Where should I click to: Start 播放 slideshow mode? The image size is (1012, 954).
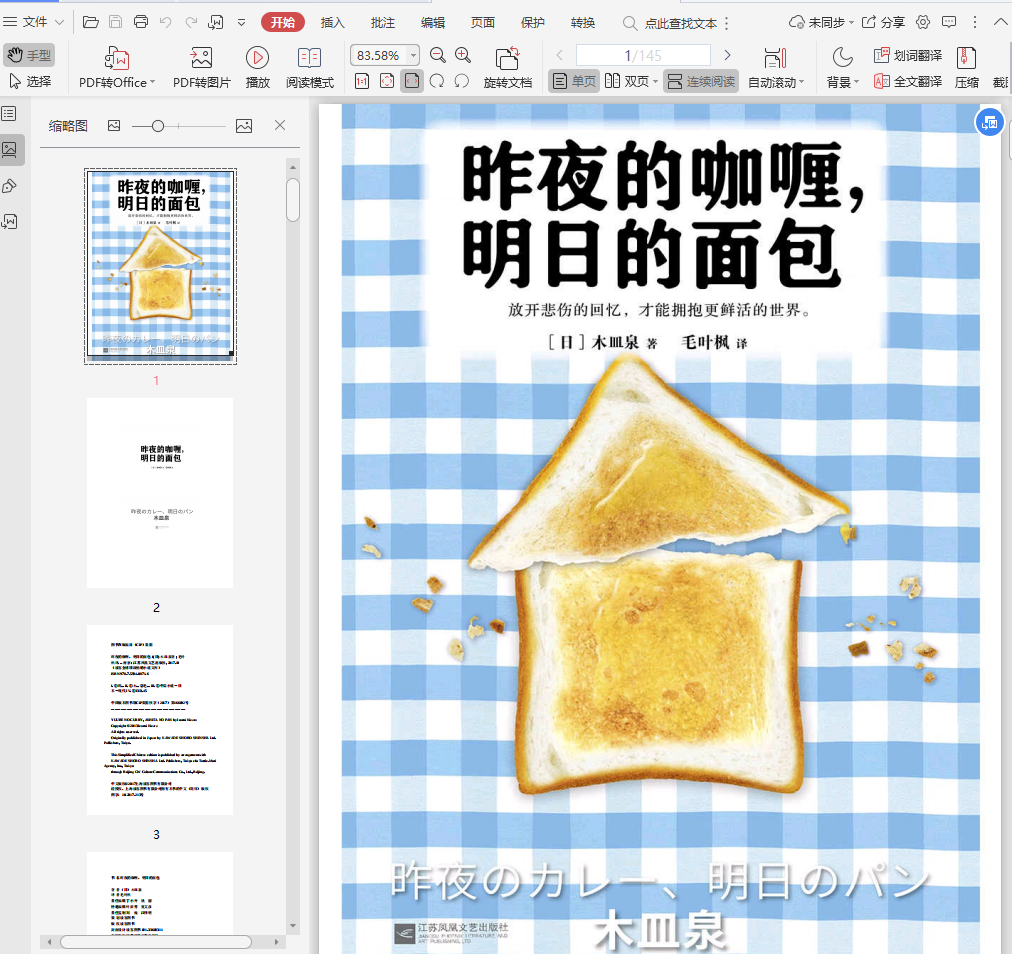pyautogui.click(x=258, y=67)
